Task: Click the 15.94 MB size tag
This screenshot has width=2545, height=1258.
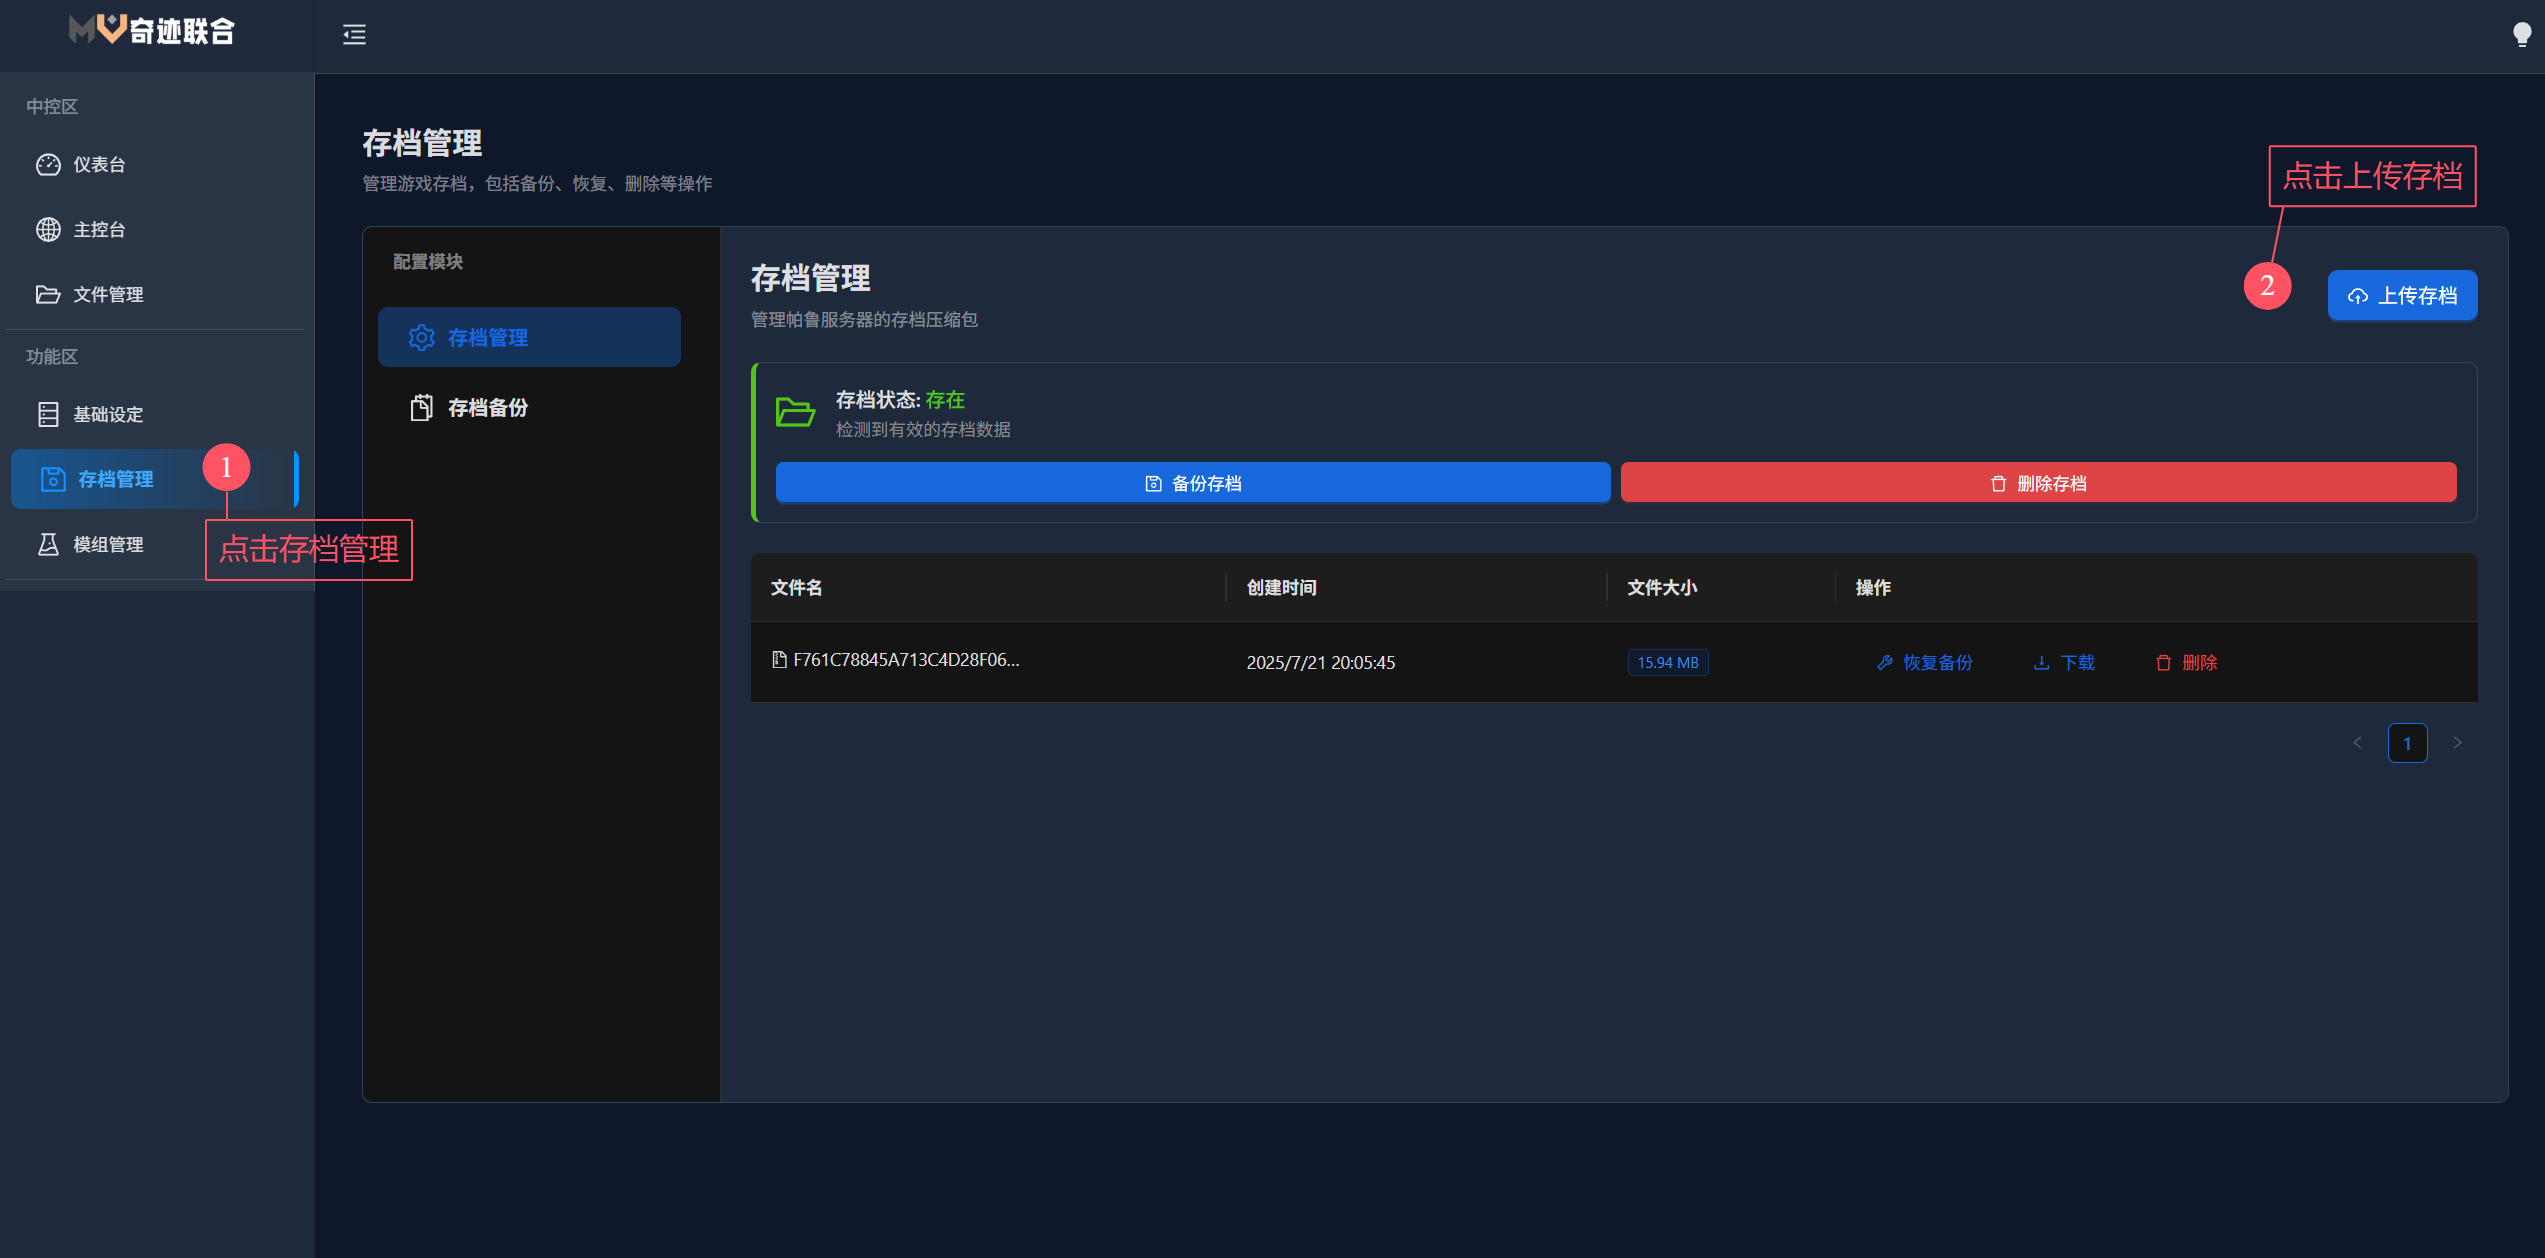Action: (1668, 663)
